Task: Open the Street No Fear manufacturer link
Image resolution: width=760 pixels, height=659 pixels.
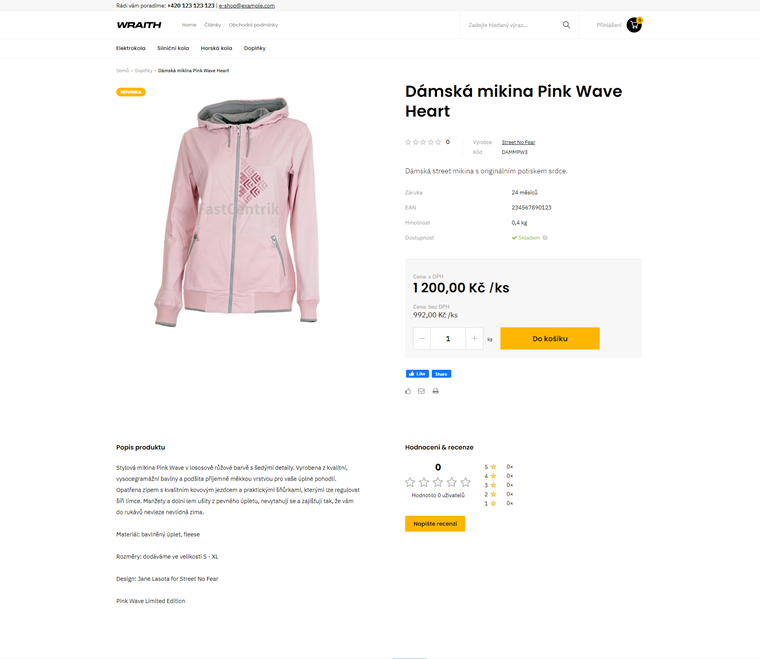Action: [518, 142]
